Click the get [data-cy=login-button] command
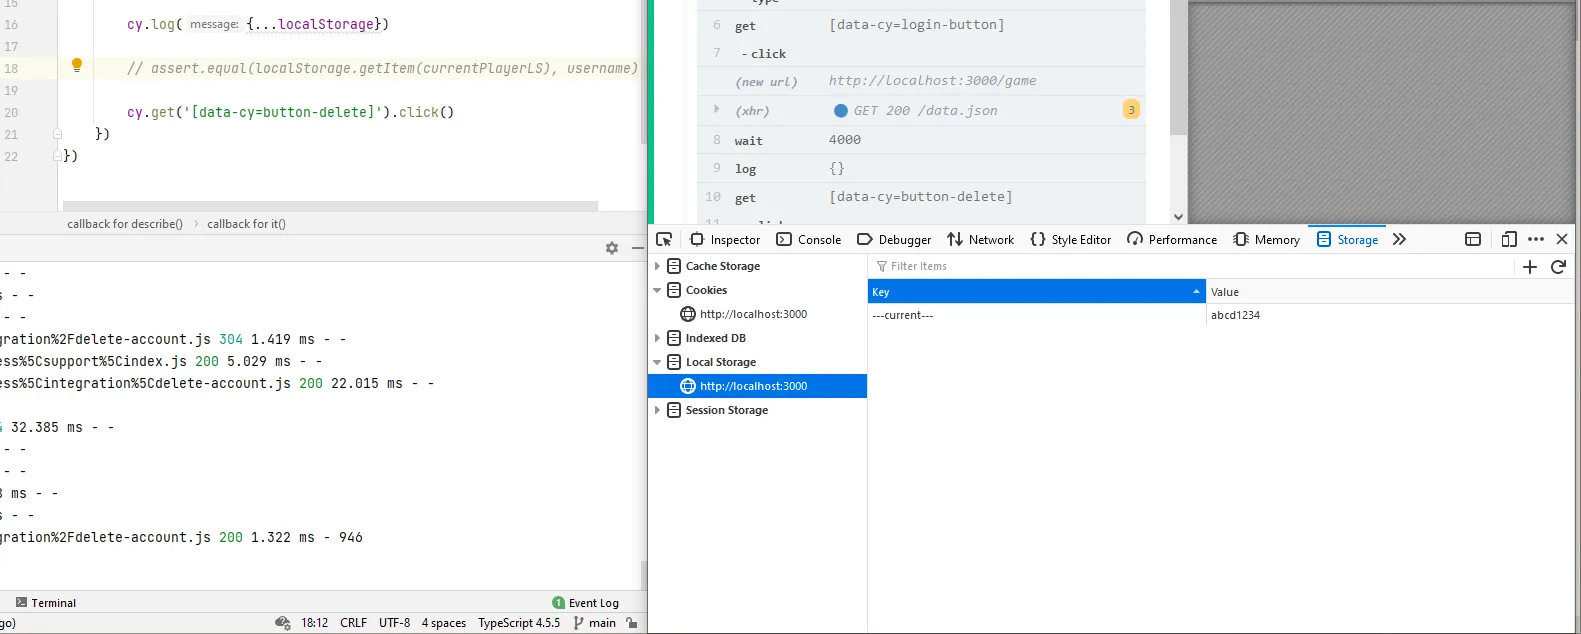 921,25
